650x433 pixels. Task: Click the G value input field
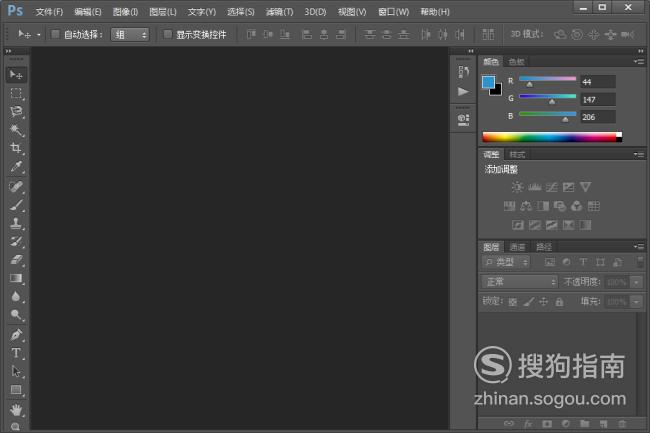click(x=597, y=99)
